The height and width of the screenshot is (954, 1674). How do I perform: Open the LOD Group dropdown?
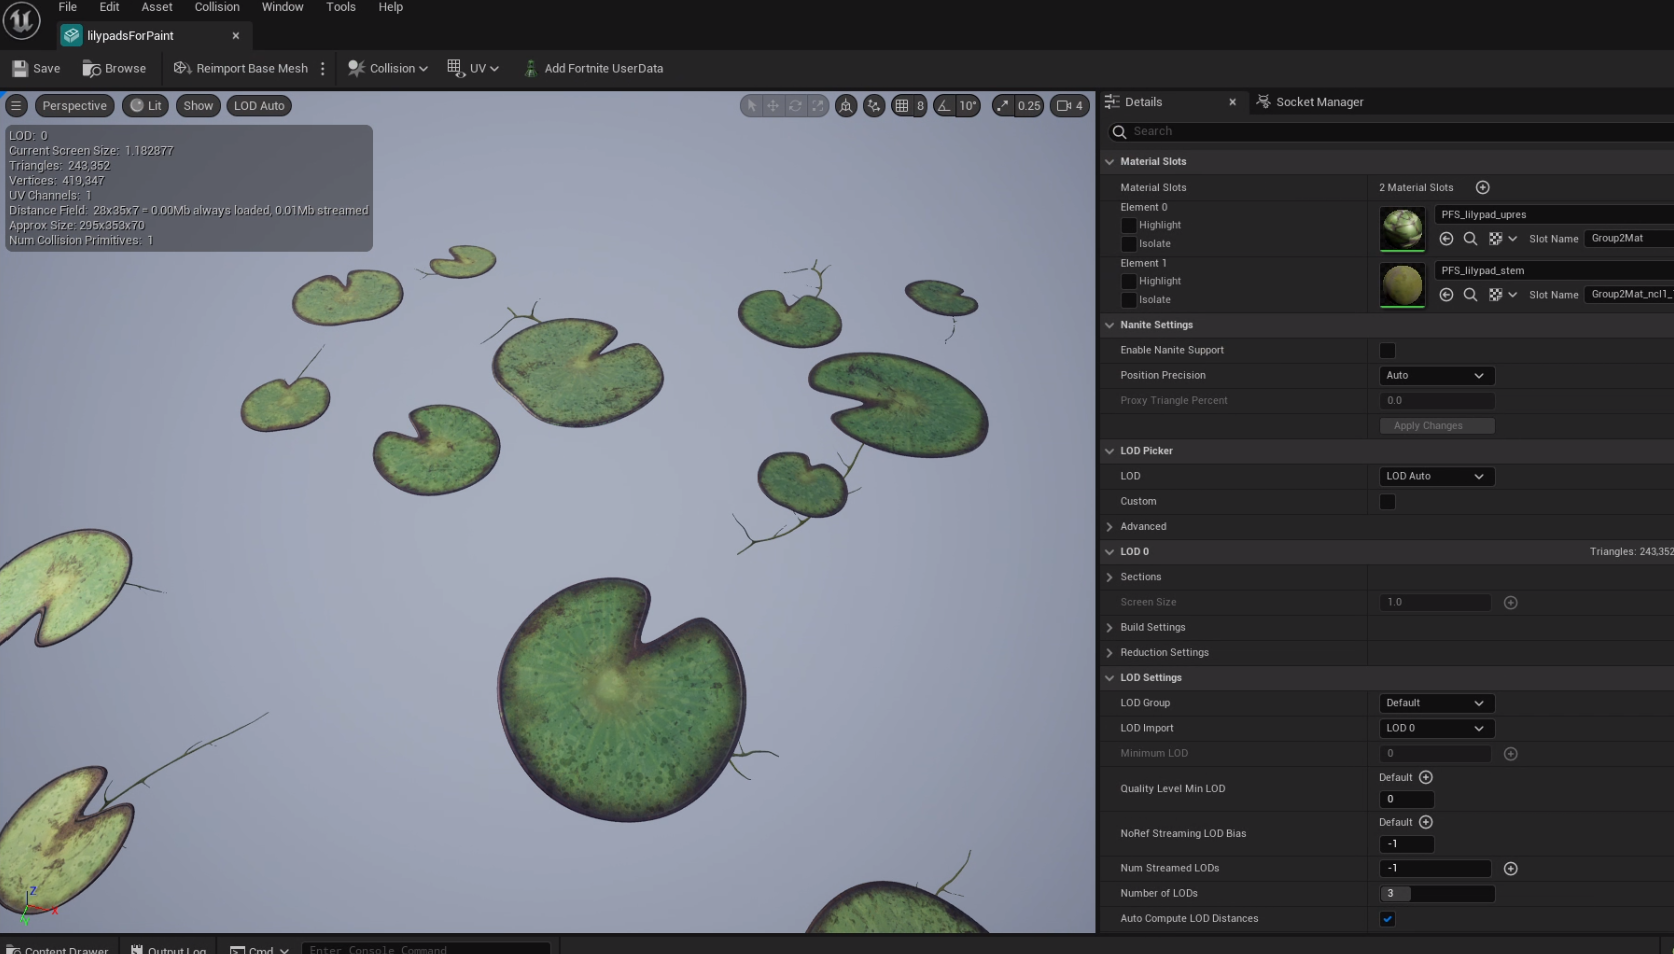[1436, 703]
